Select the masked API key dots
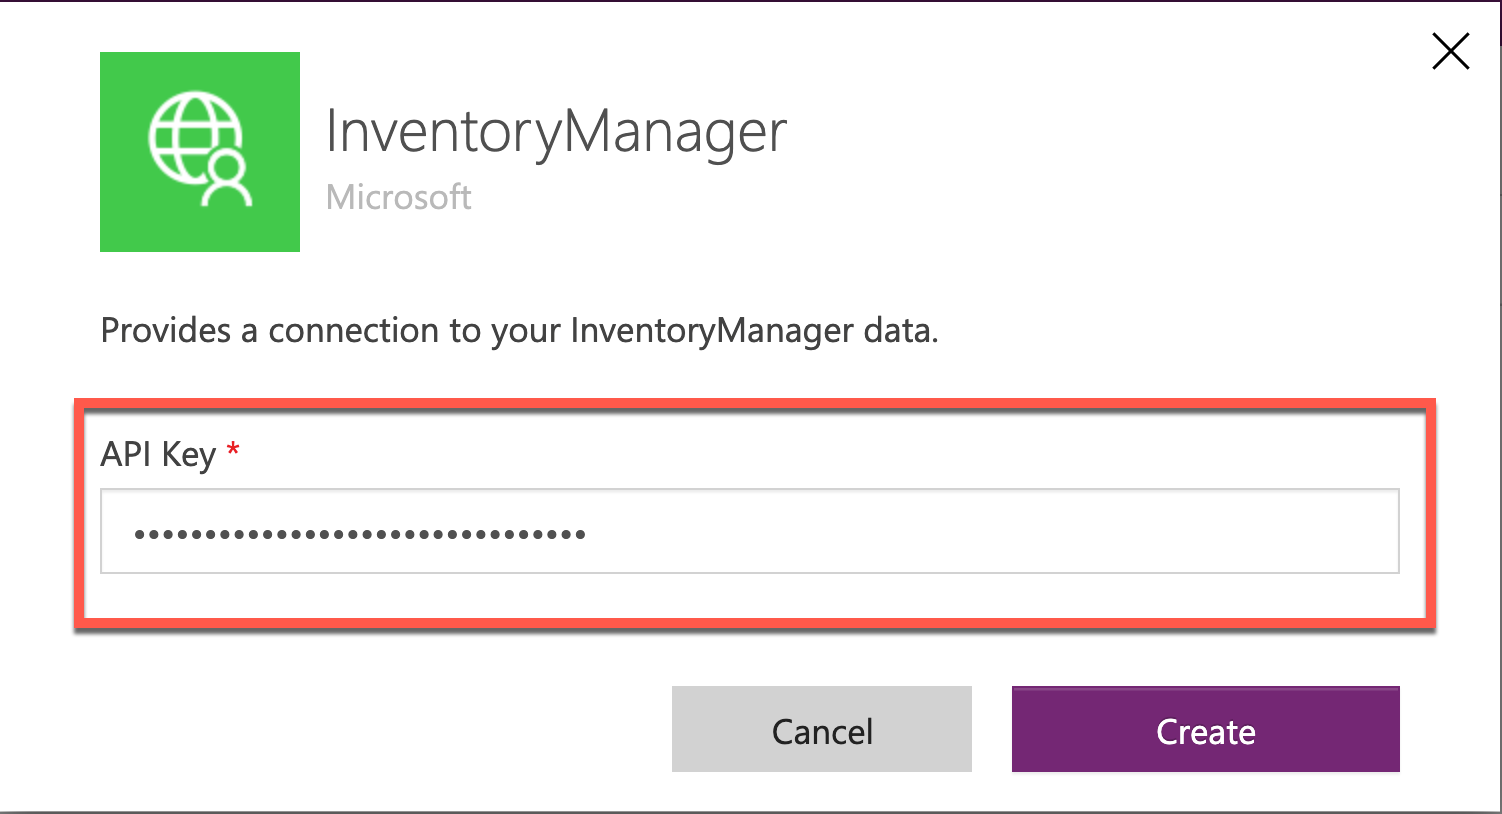Screen dimensions: 1502x814 pos(357,533)
